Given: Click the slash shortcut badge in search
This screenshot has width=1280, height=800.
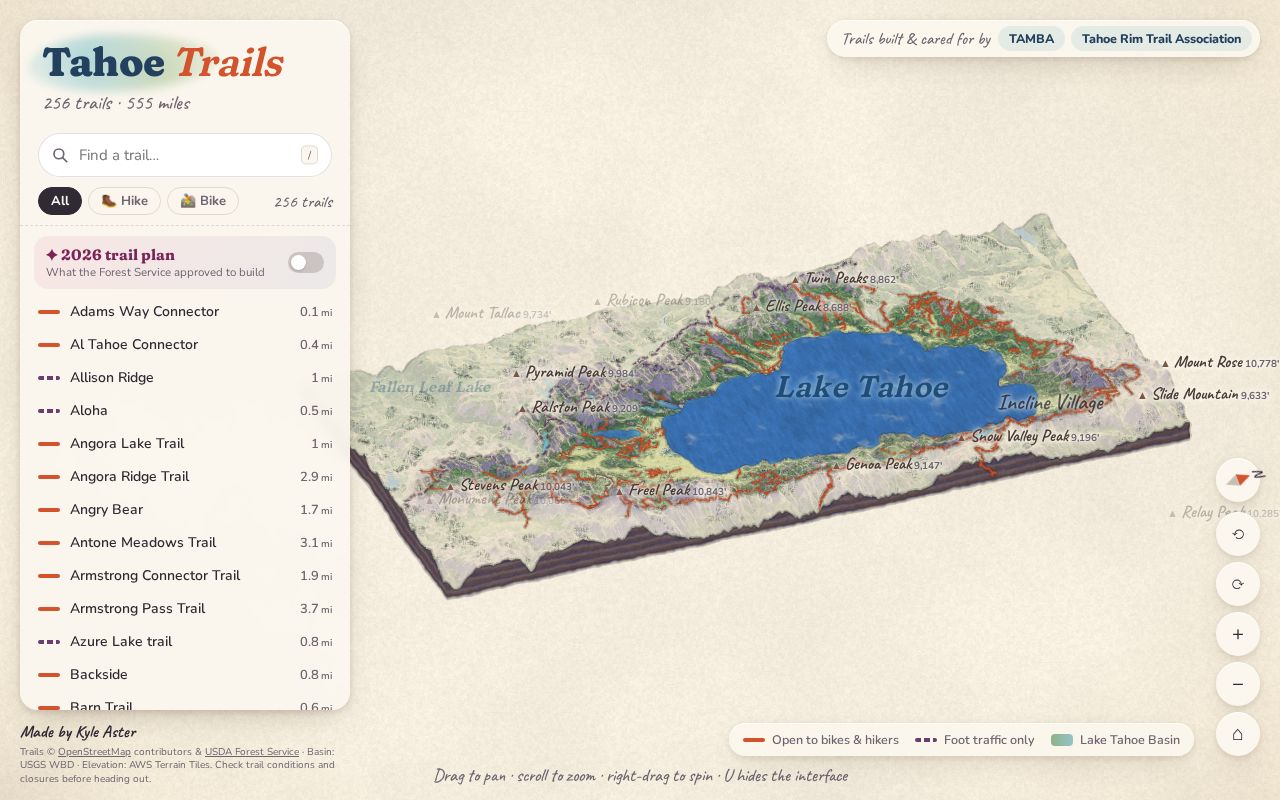Looking at the screenshot, I should click(x=310, y=155).
